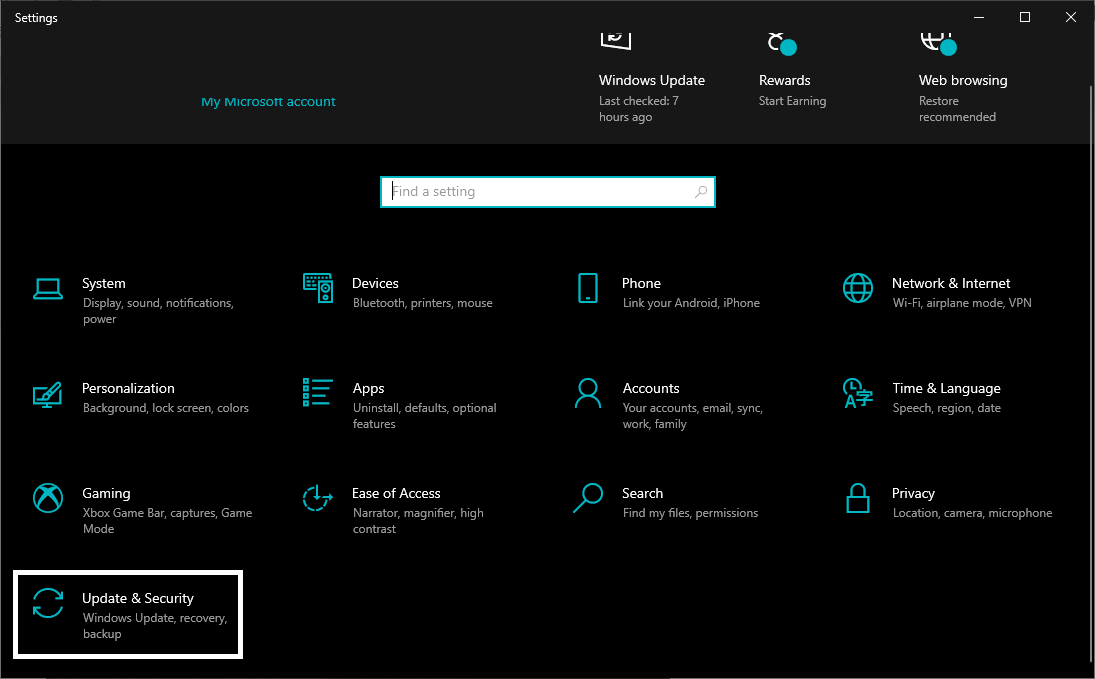The image size is (1095, 679).
Task: Click 'Your accounts, email, sync, work, family' text
Action: coord(693,416)
